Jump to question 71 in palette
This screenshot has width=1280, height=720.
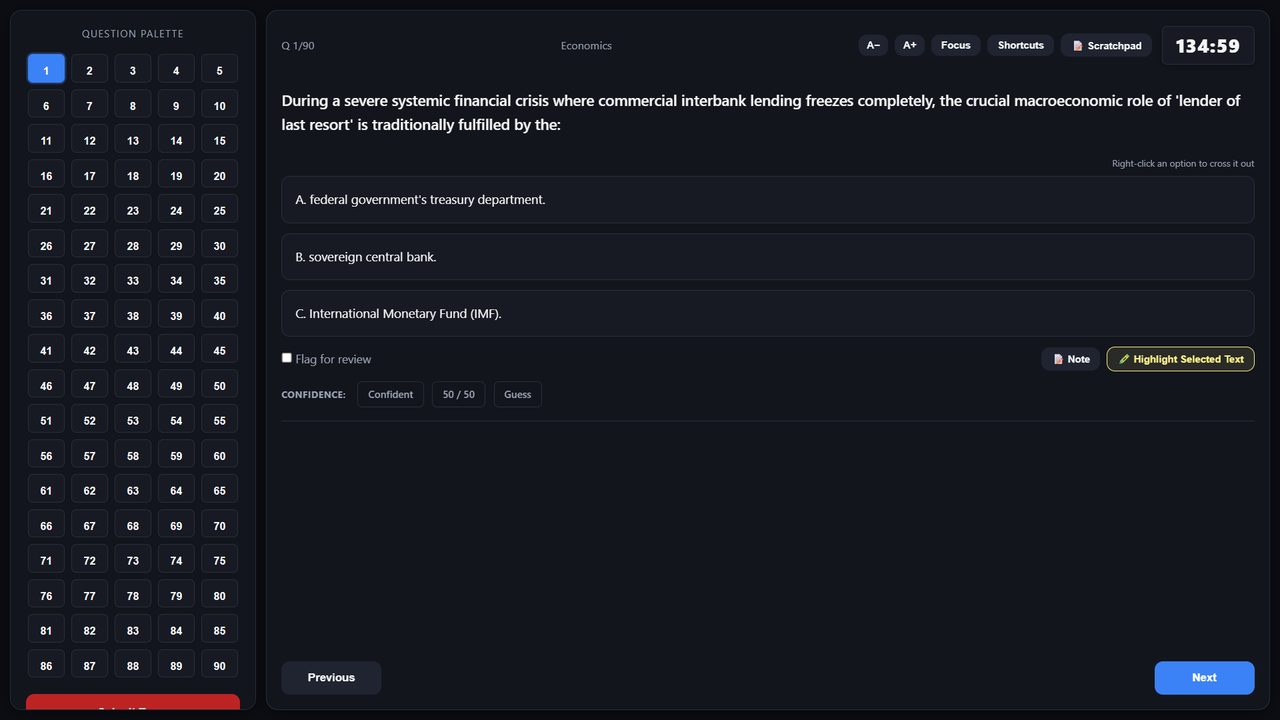tap(46, 559)
